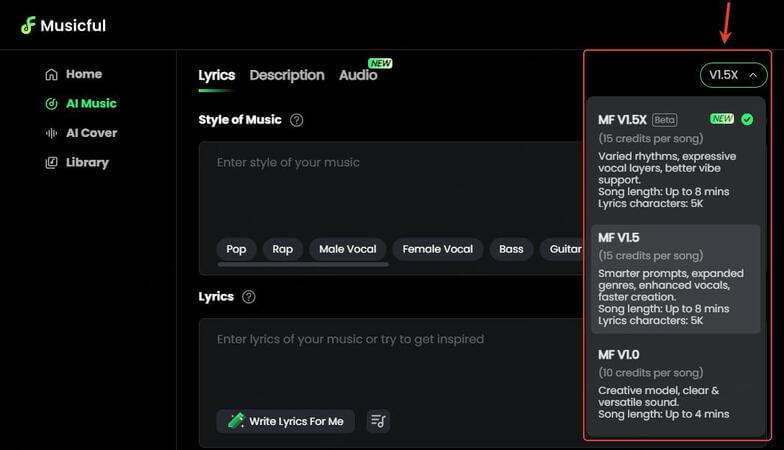Click the 'Style of Music' heading
The image size is (784, 450).
(240, 120)
